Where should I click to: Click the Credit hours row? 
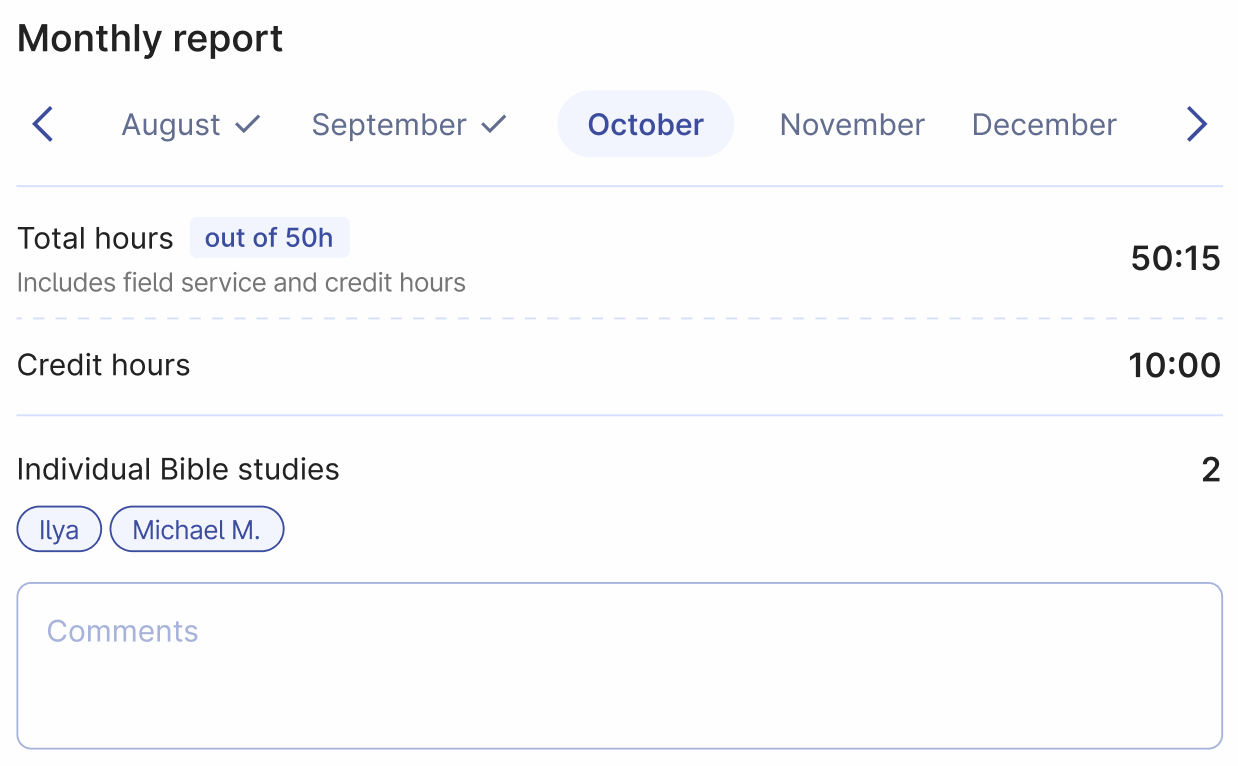103,365
